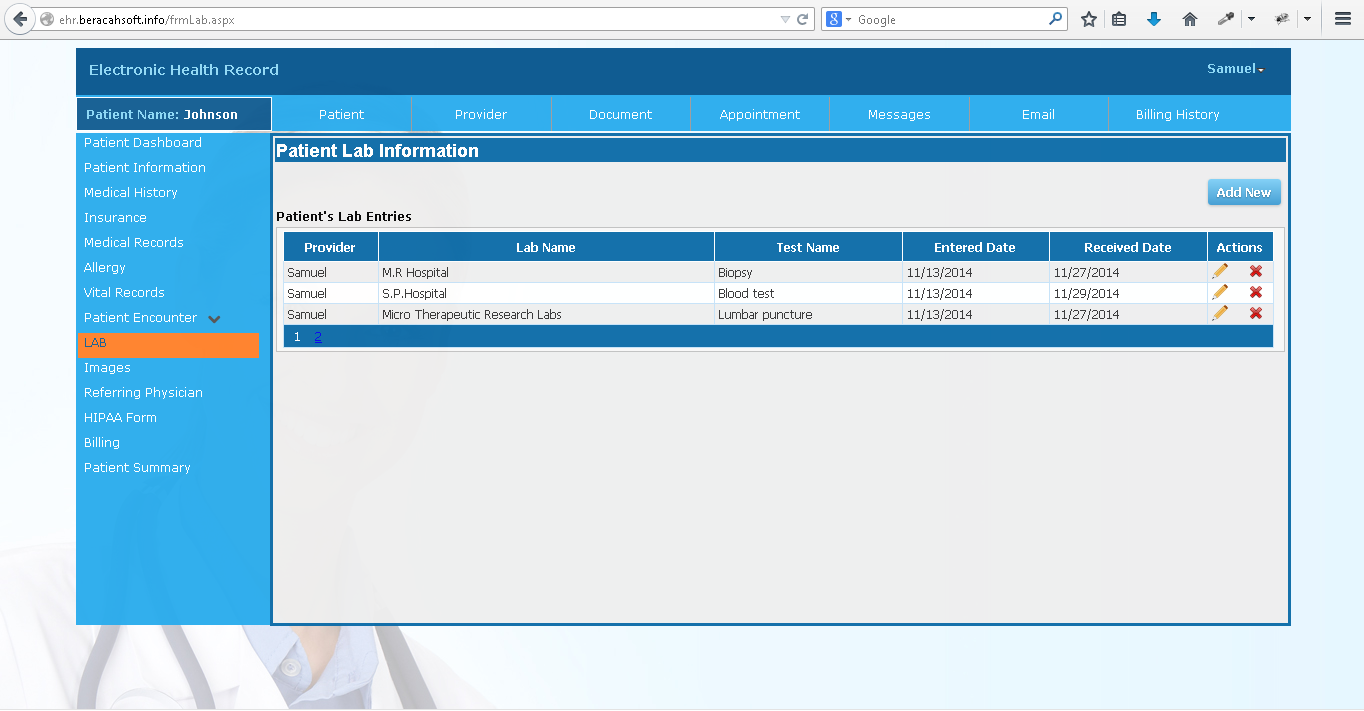Open Patient Summary page
Screen dimensions: 1364x711
[x=137, y=468]
